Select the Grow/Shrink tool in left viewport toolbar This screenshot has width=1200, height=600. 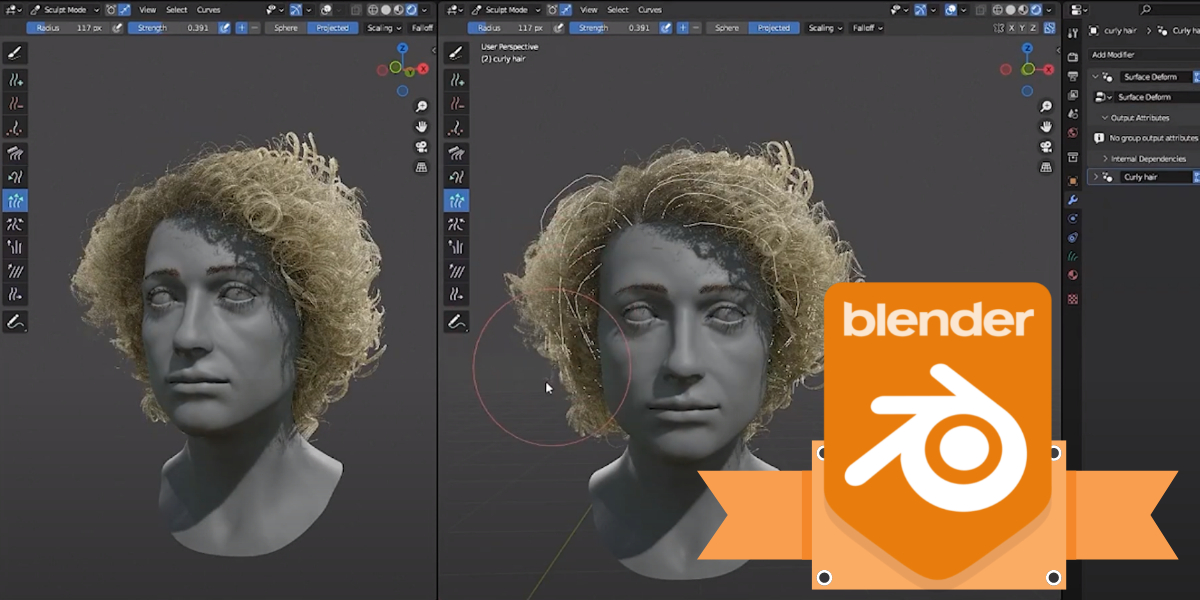tap(16, 201)
